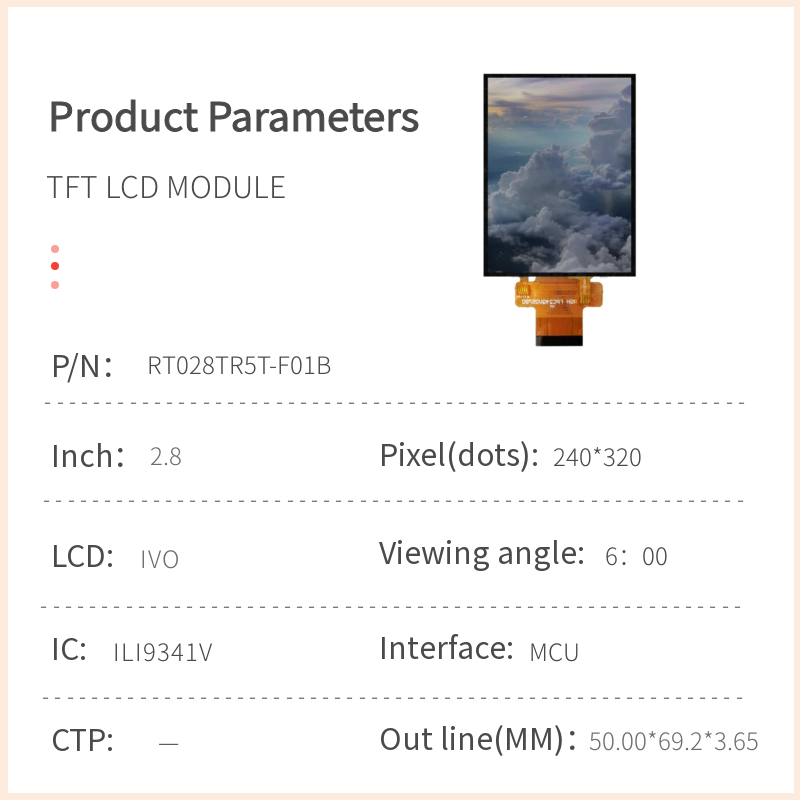Click the Inch value 2.8
800x800 pixels.
165,458
